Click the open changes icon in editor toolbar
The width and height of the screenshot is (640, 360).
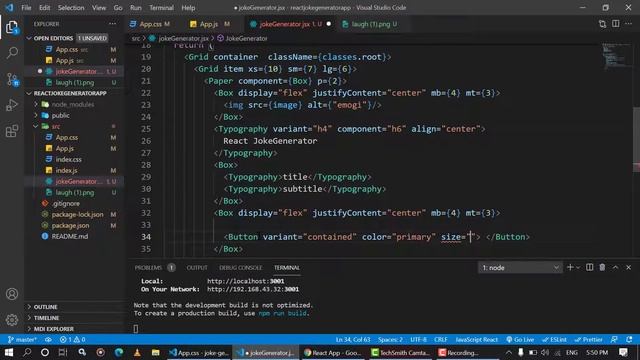602,24
